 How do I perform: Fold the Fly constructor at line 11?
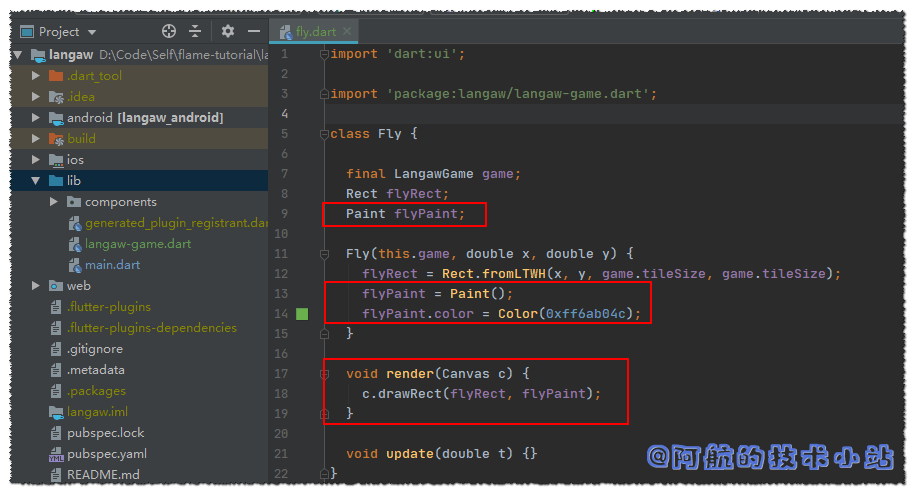coord(324,254)
